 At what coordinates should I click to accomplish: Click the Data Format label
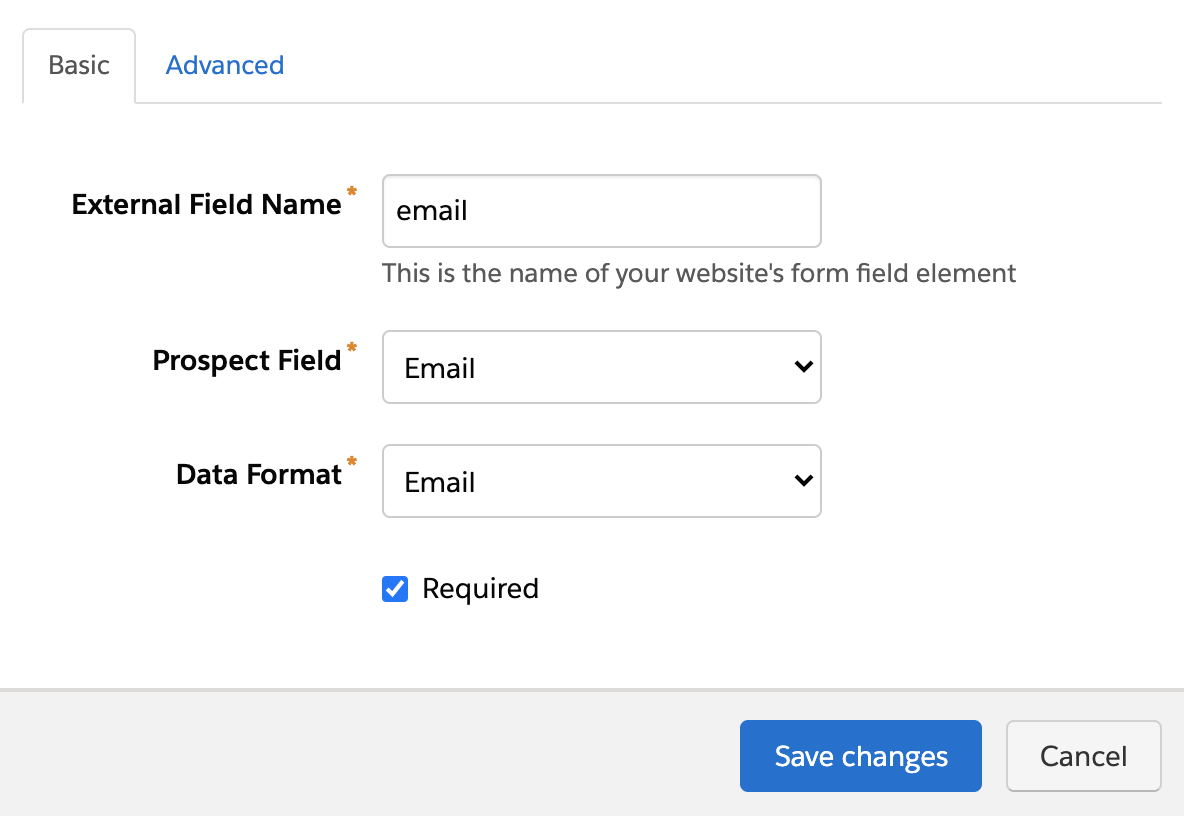(258, 474)
